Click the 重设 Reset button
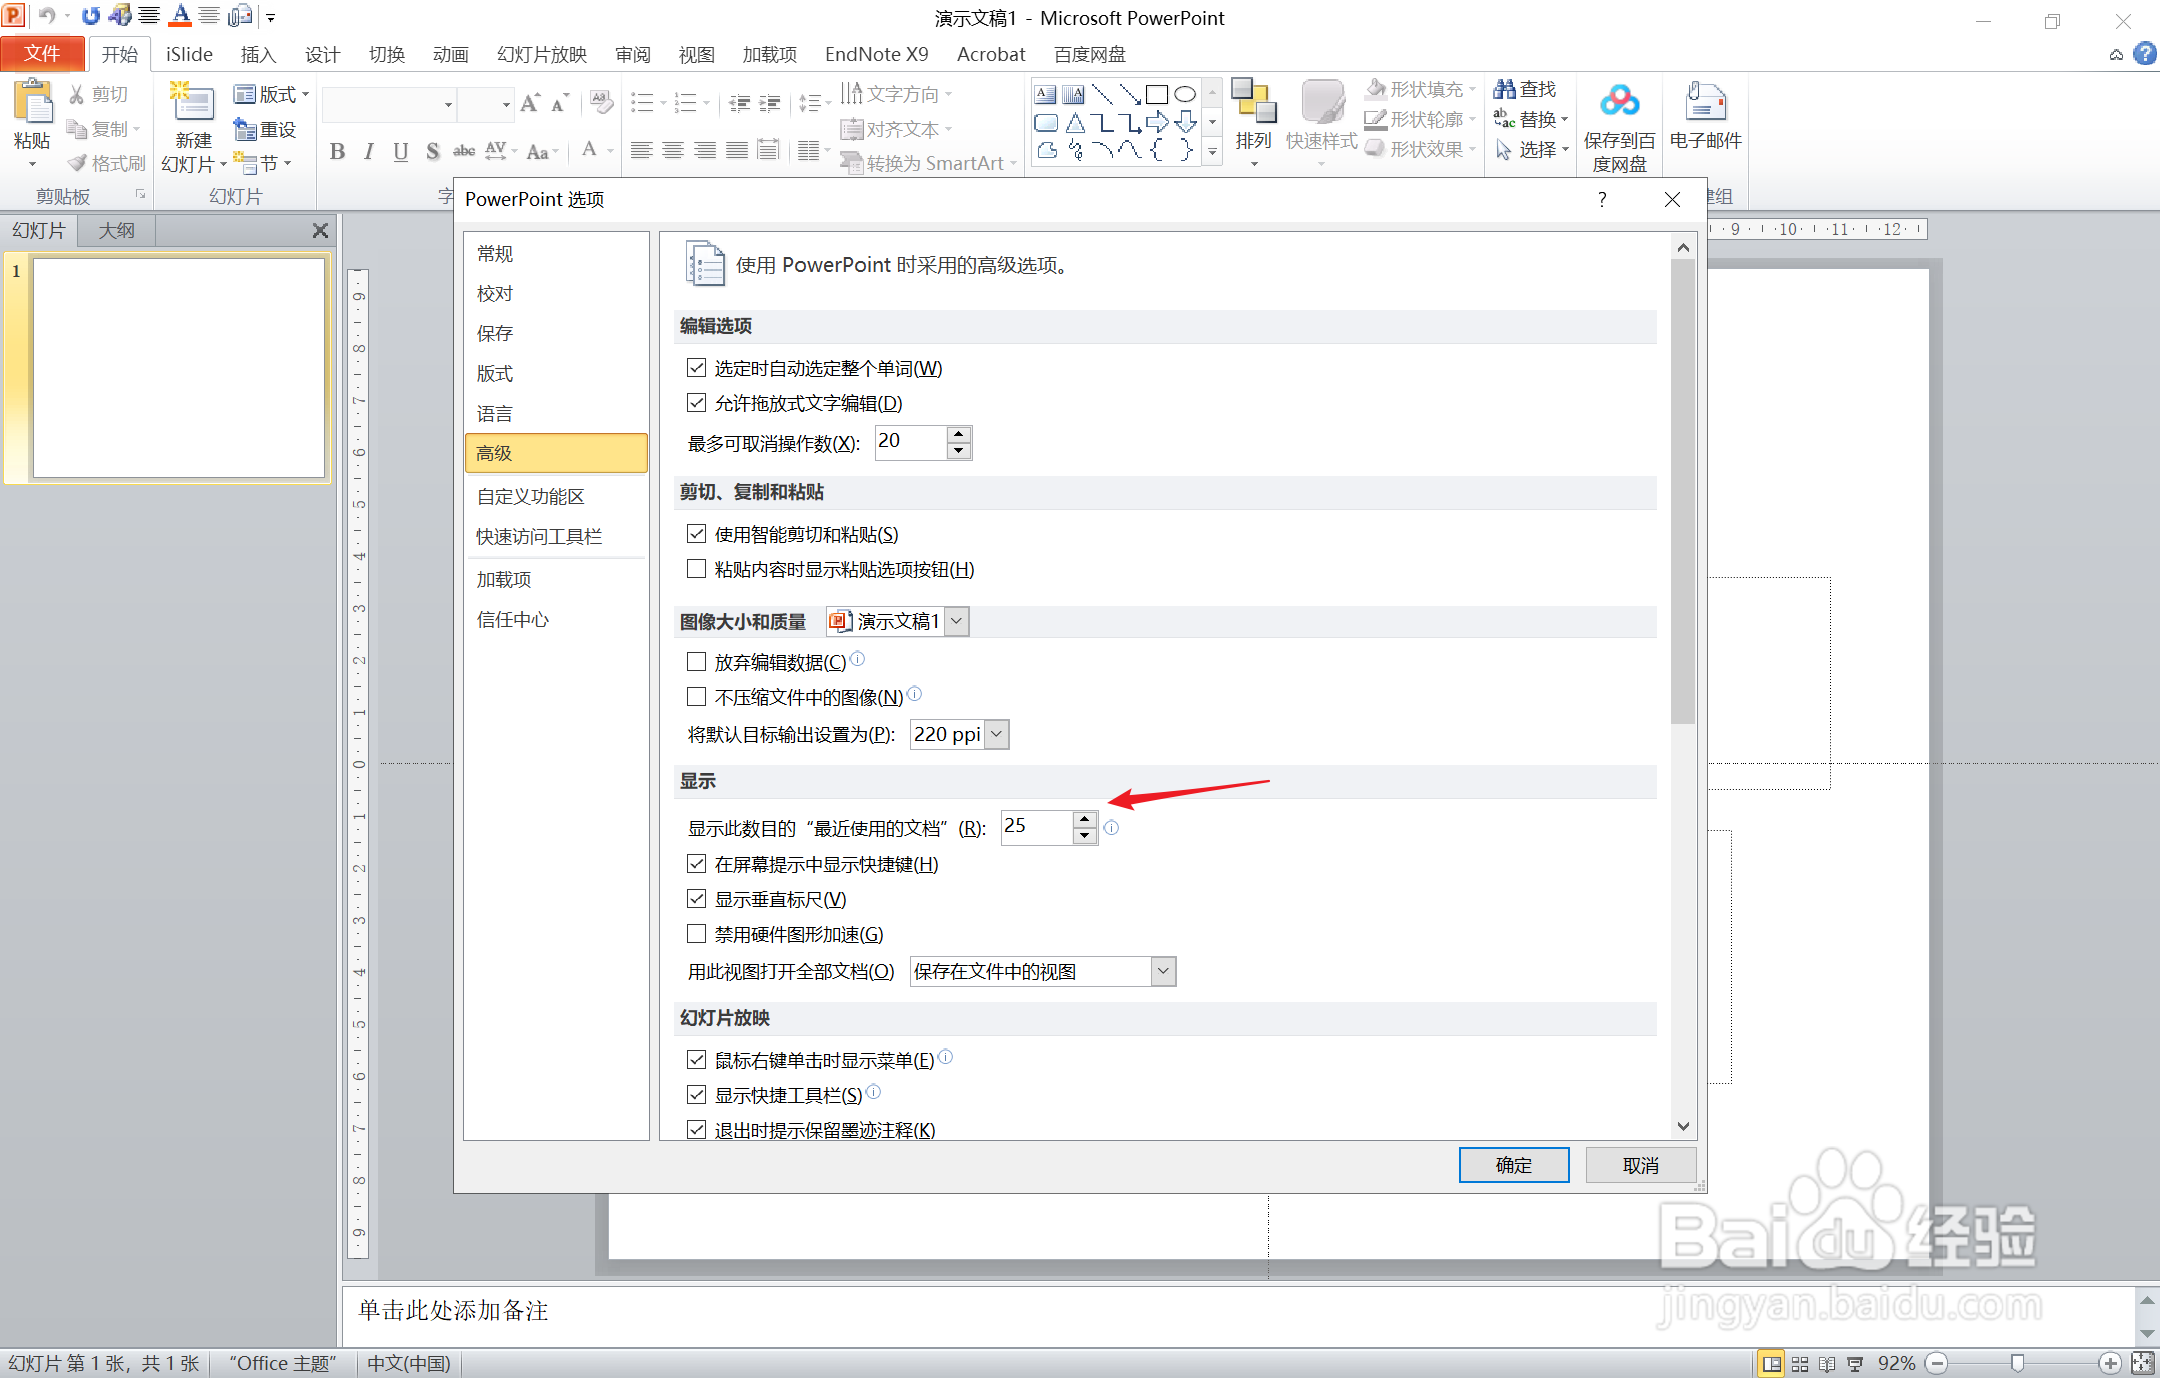The height and width of the screenshot is (1378, 2160). click(x=265, y=129)
